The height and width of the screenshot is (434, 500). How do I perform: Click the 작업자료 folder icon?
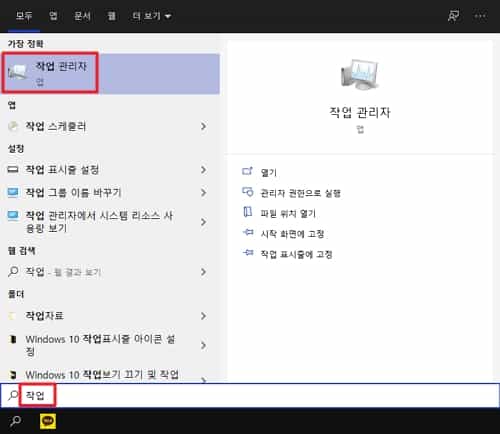click(x=12, y=316)
